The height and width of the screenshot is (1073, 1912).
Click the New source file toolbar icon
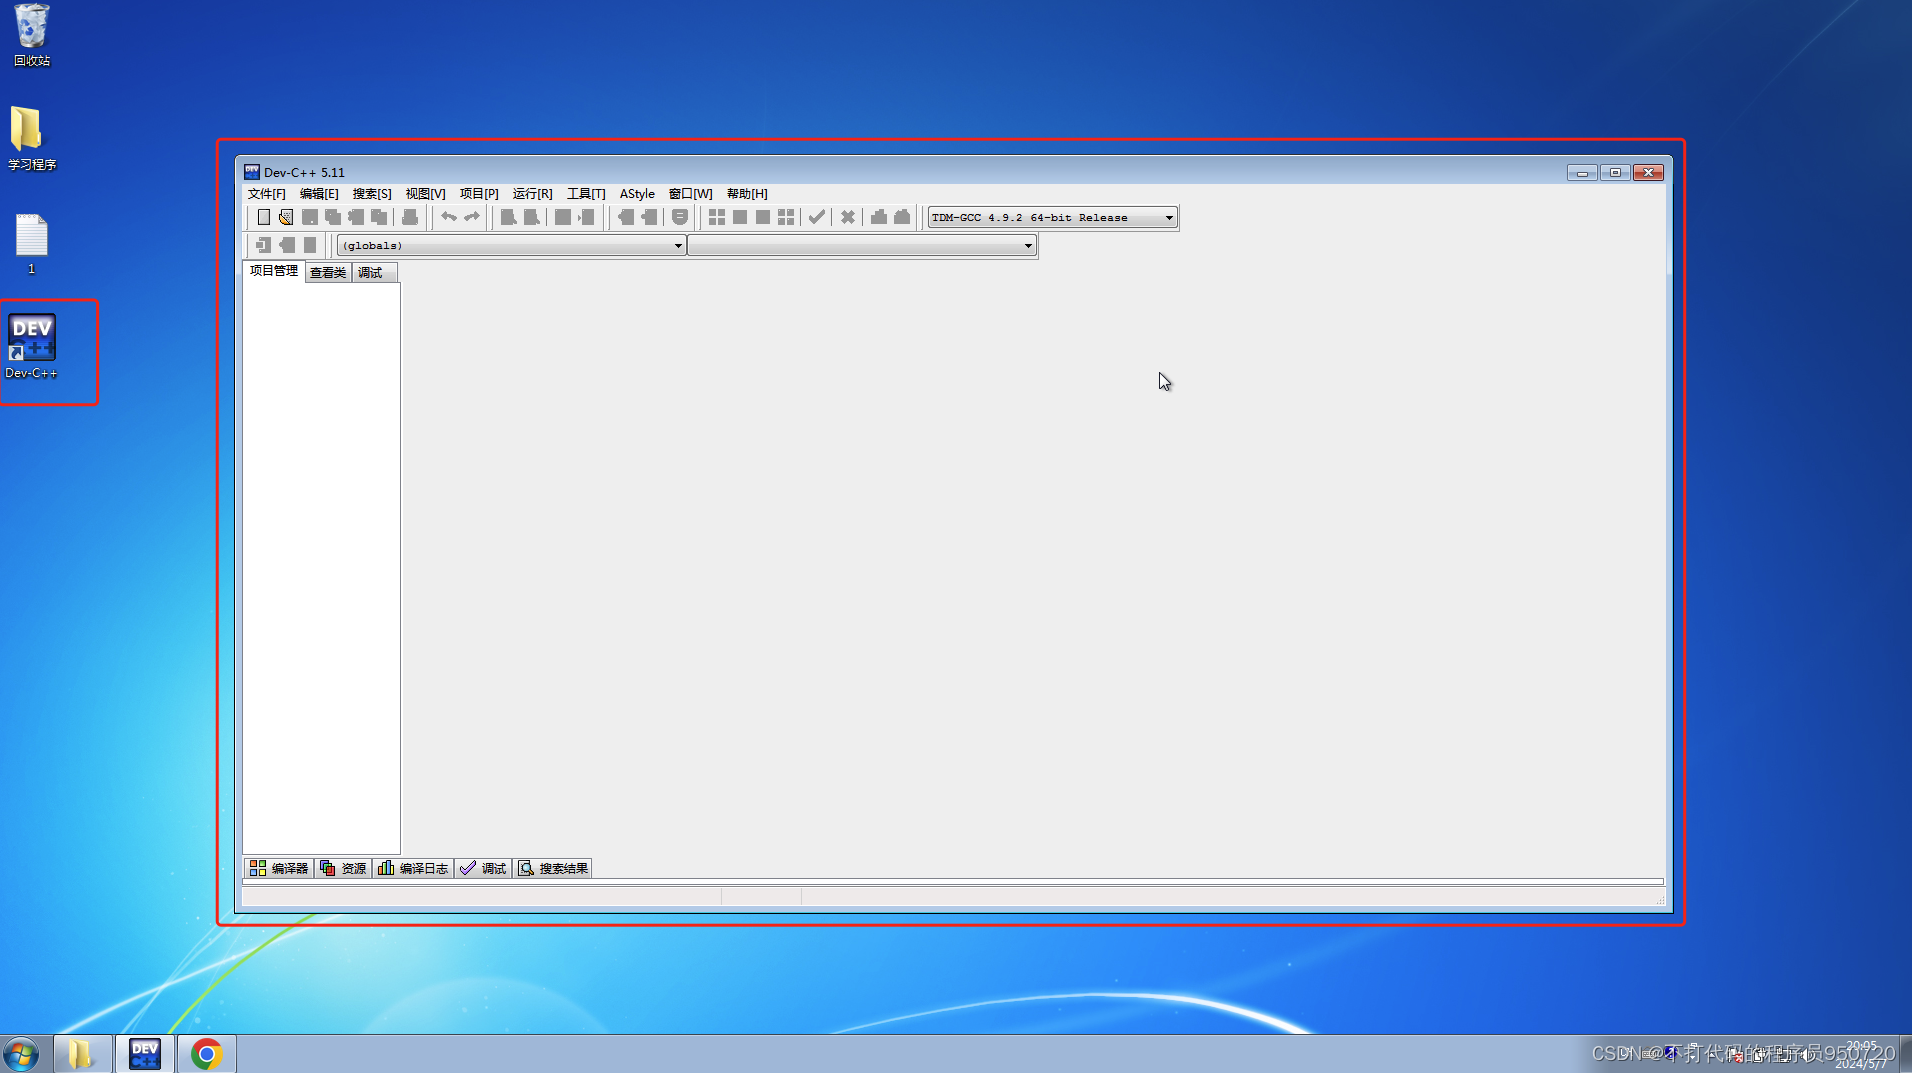(x=264, y=217)
